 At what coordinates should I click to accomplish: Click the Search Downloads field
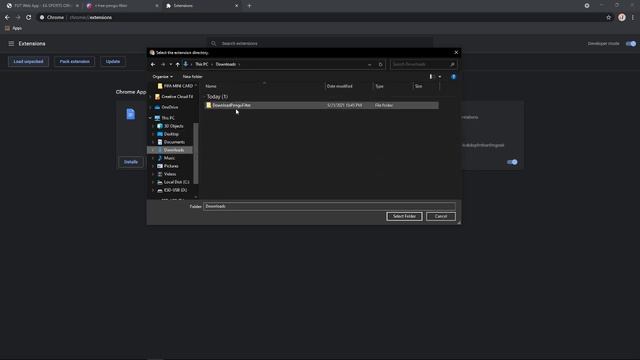pyautogui.click(x=423, y=64)
